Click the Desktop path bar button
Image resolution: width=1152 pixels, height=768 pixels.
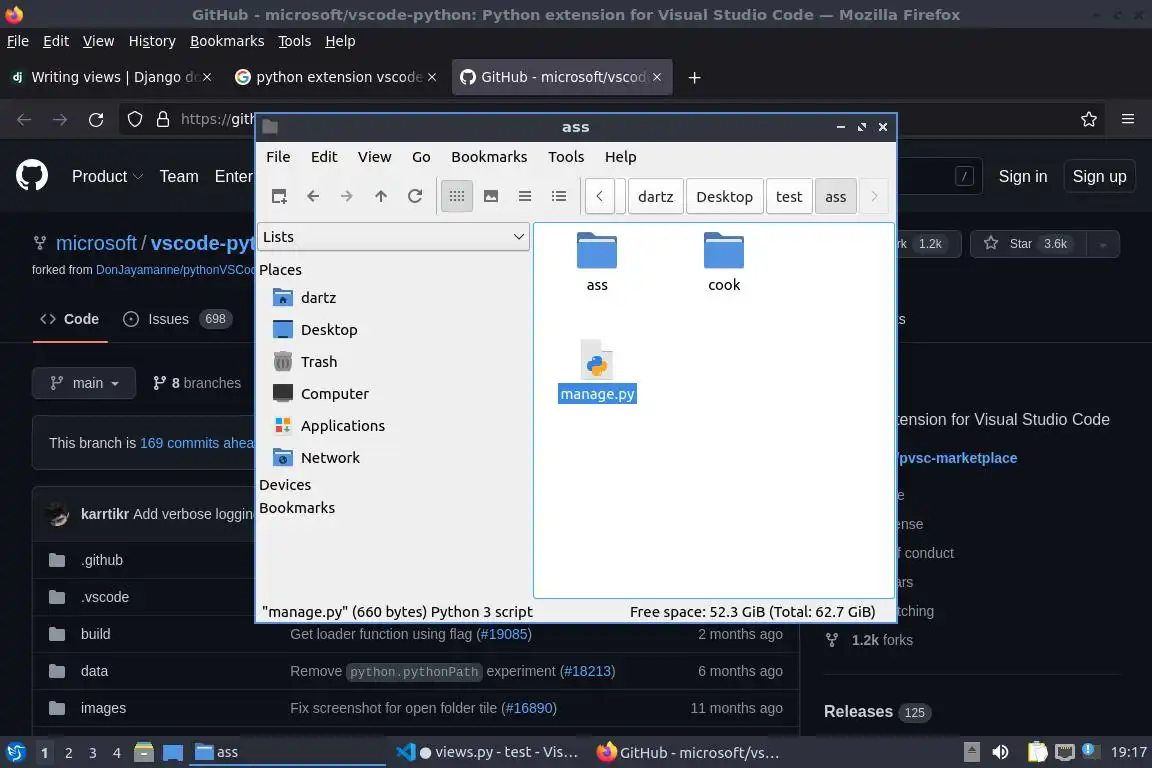tap(724, 197)
